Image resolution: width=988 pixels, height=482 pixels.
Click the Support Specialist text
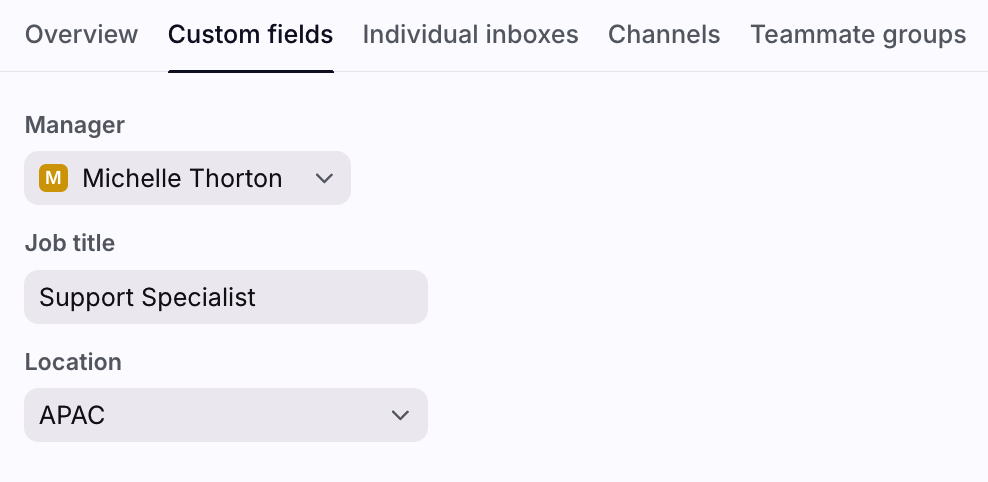point(147,297)
